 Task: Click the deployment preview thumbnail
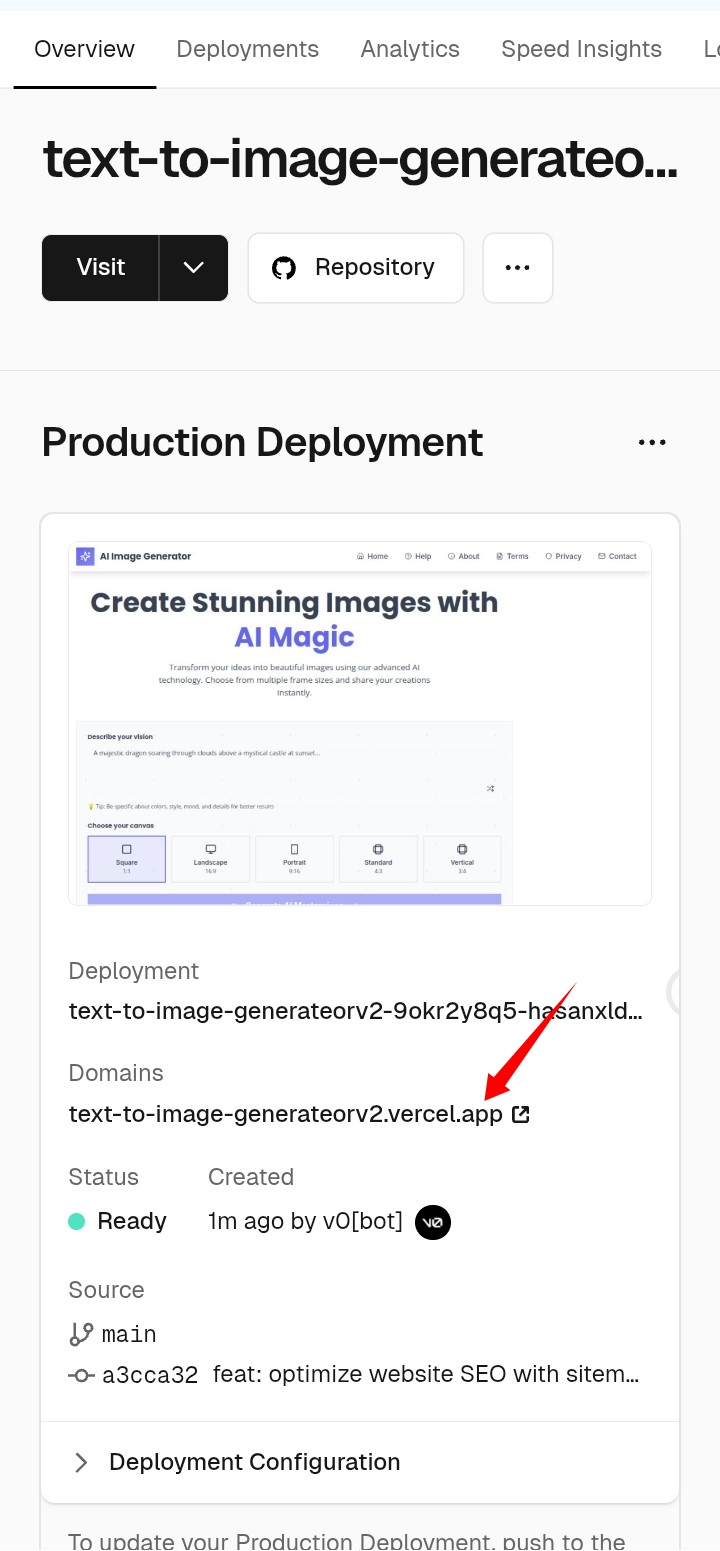click(360, 723)
